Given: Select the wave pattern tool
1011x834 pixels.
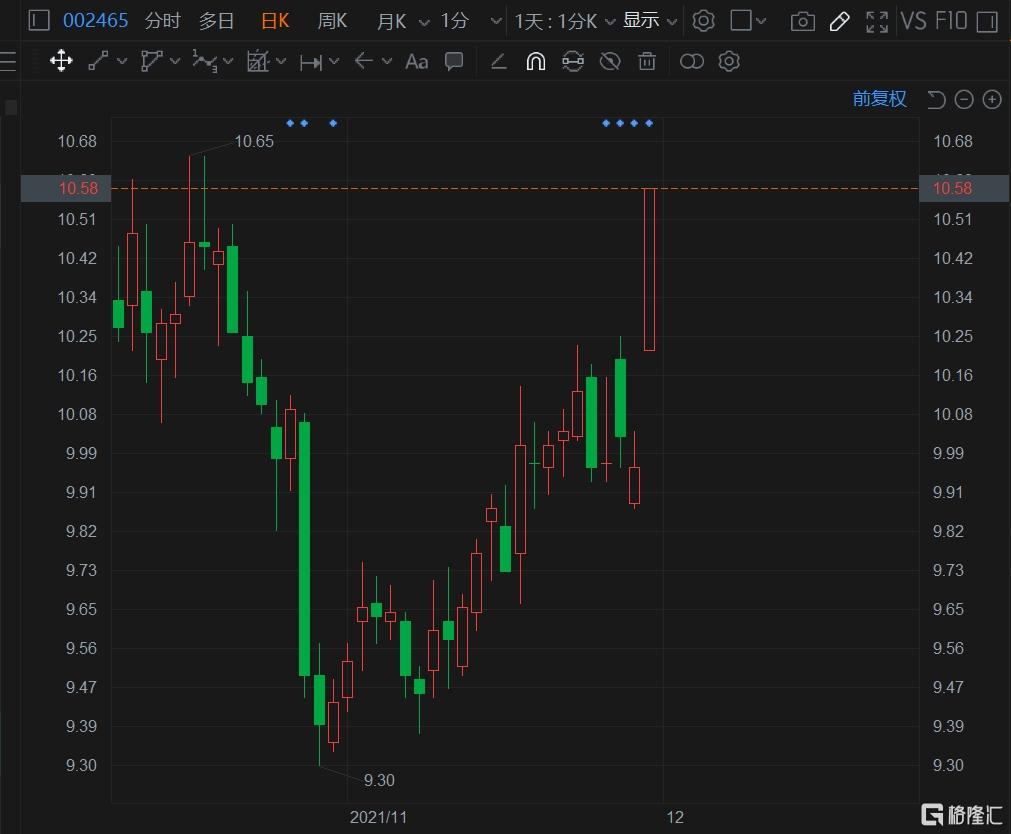Looking at the screenshot, I should click(204, 61).
